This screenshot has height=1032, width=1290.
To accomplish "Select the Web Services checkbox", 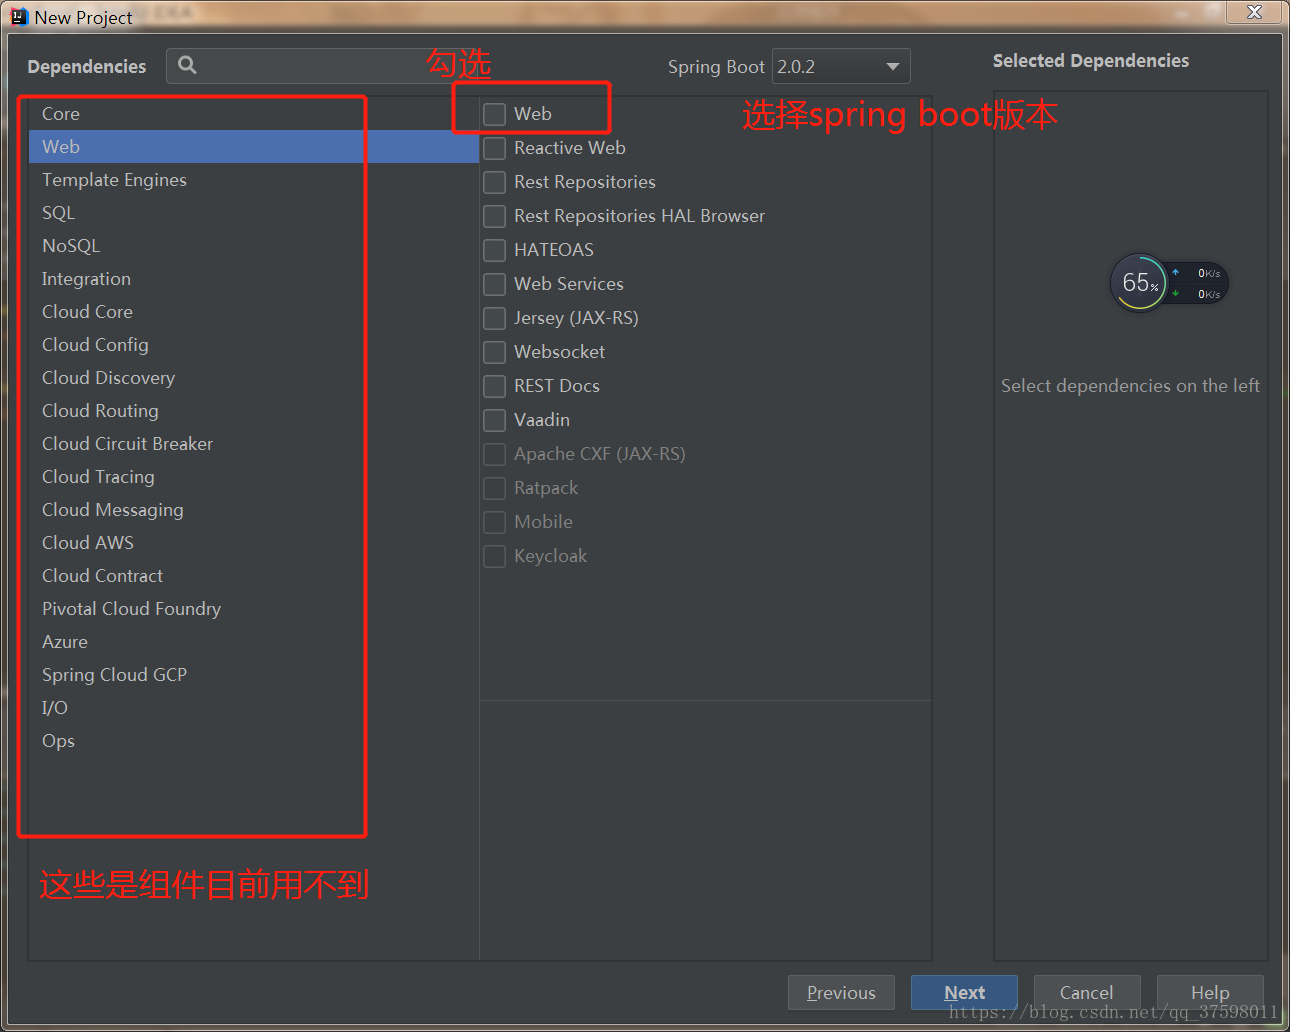I will [494, 284].
